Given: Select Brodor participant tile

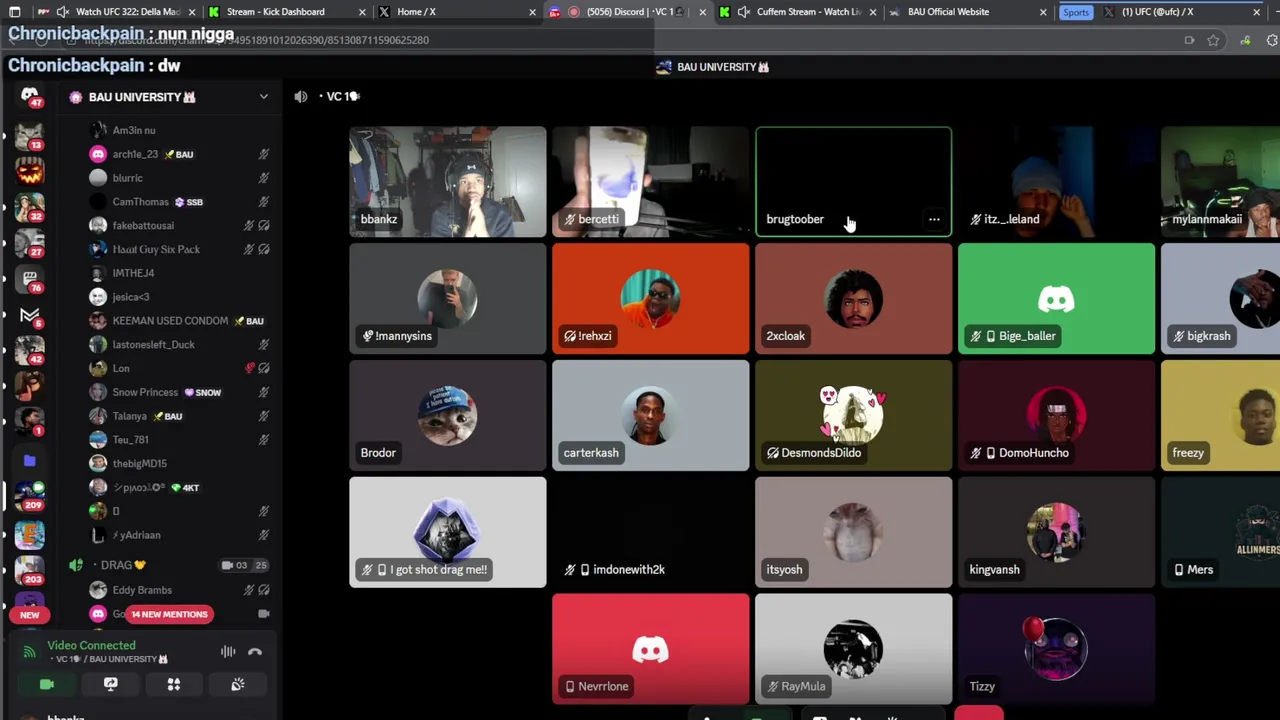Looking at the screenshot, I should coord(448,416).
